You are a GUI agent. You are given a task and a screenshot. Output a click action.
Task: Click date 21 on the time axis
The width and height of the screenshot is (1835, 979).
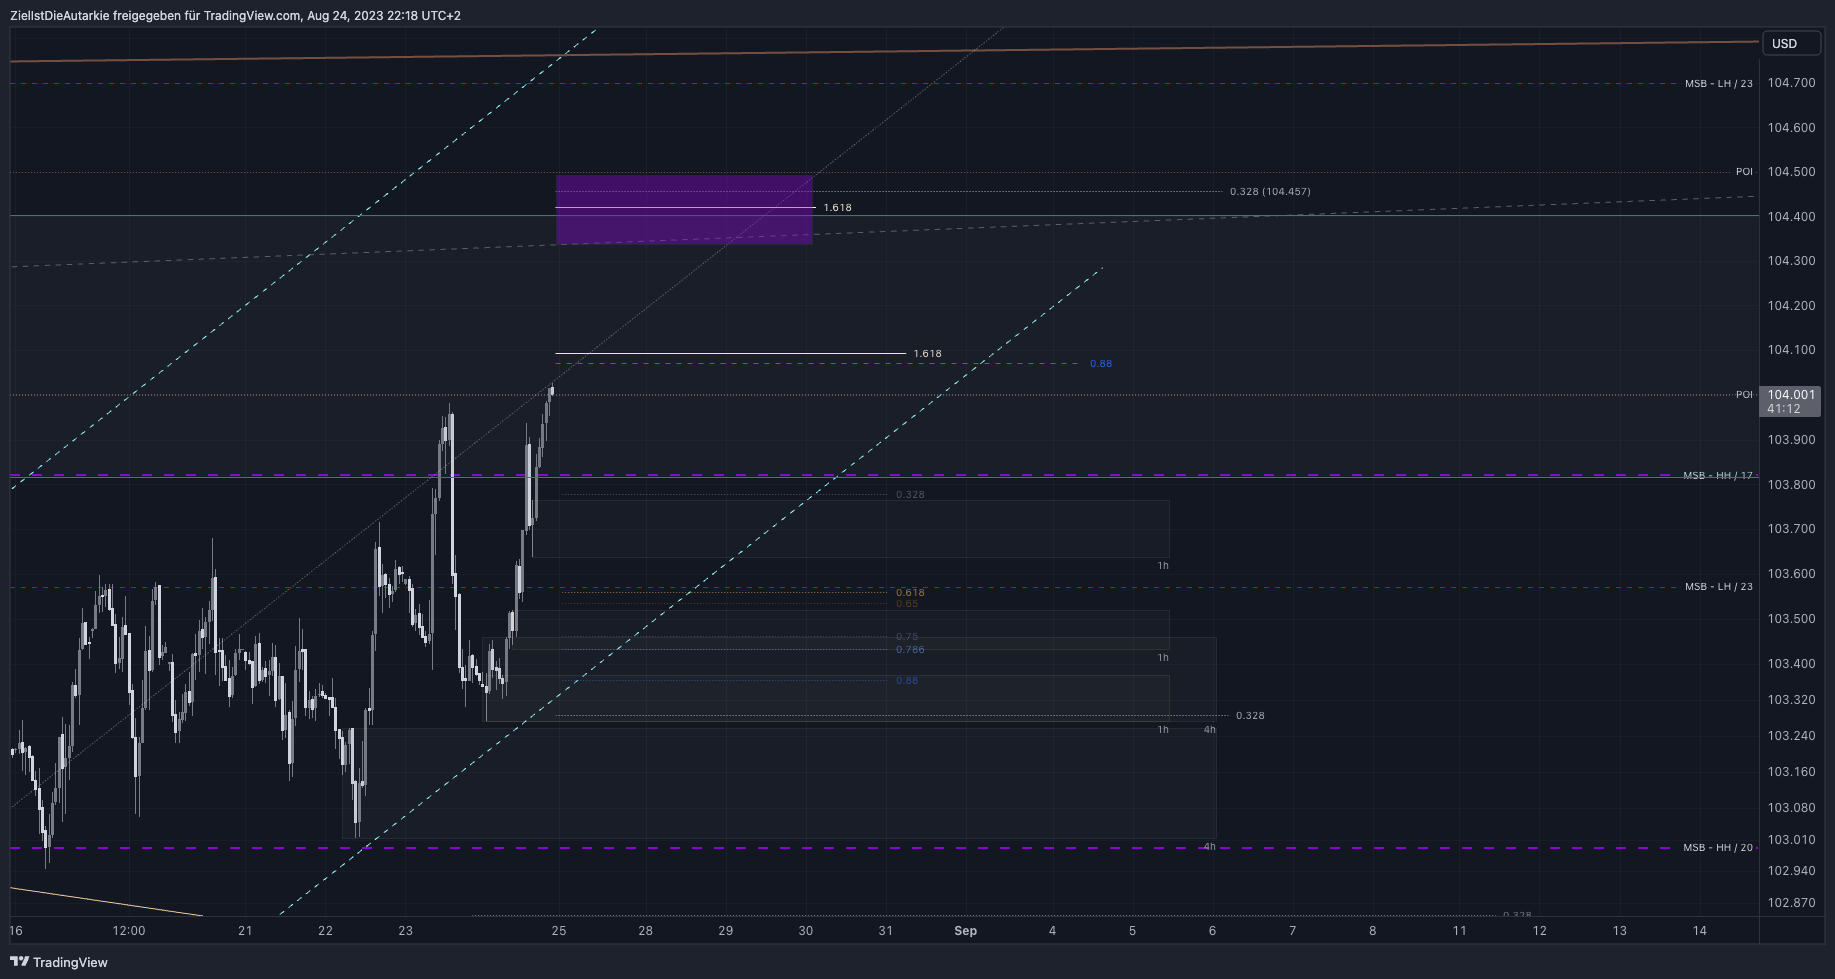tap(245, 931)
